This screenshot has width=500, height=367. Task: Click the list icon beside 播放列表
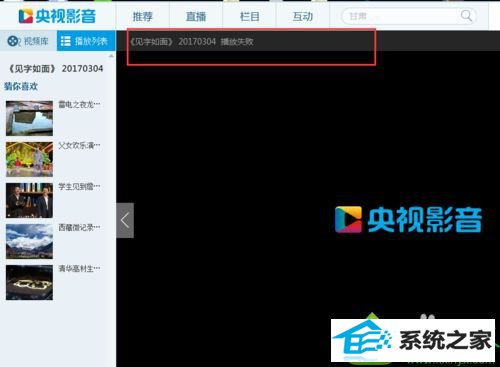tap(65, 41)
